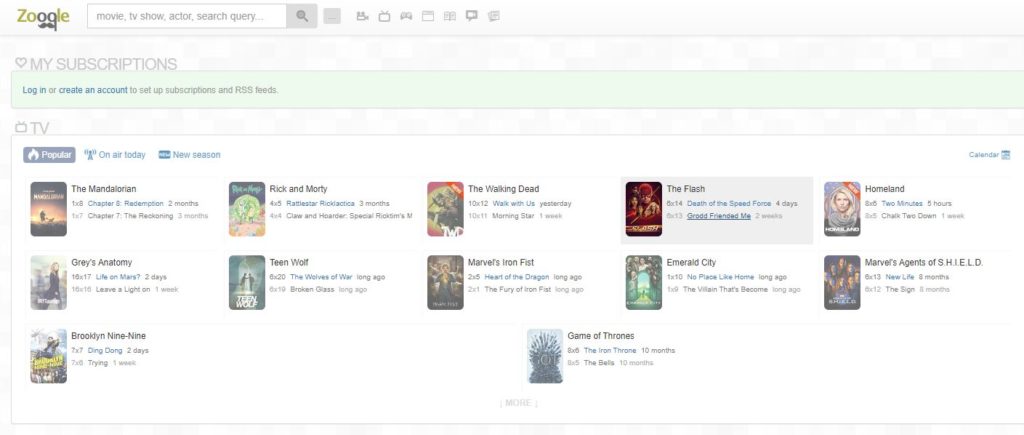Click the magnifier search button
The height and width of the screenshot is (435, 1024).
(302, 16)
